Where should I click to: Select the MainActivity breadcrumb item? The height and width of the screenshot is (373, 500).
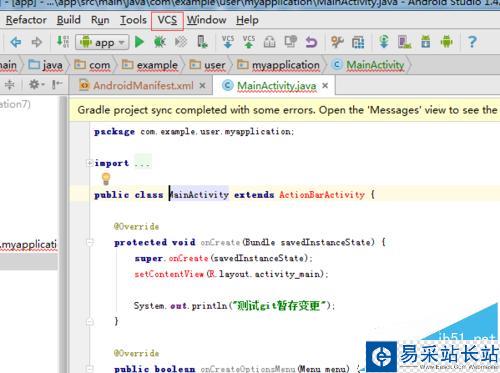coord(369,65)
